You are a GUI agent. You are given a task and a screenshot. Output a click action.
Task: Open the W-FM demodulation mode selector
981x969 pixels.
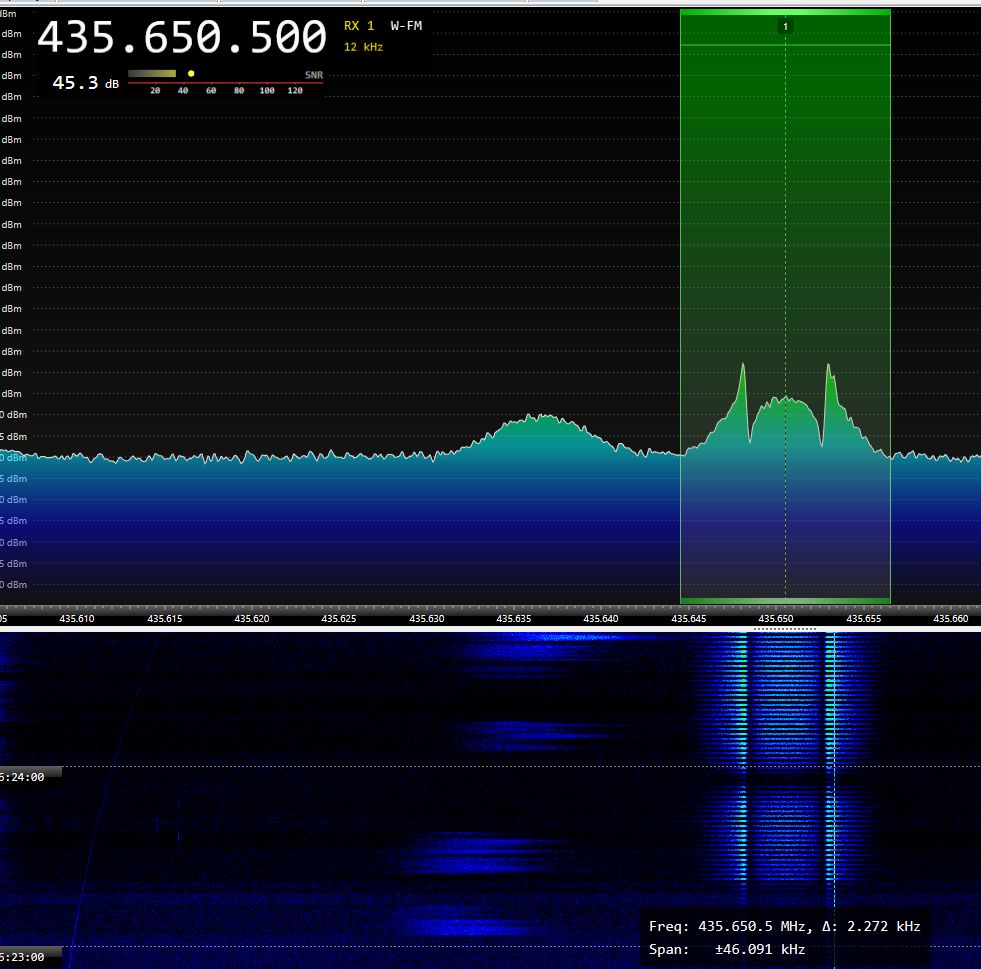tap(406, 26)
